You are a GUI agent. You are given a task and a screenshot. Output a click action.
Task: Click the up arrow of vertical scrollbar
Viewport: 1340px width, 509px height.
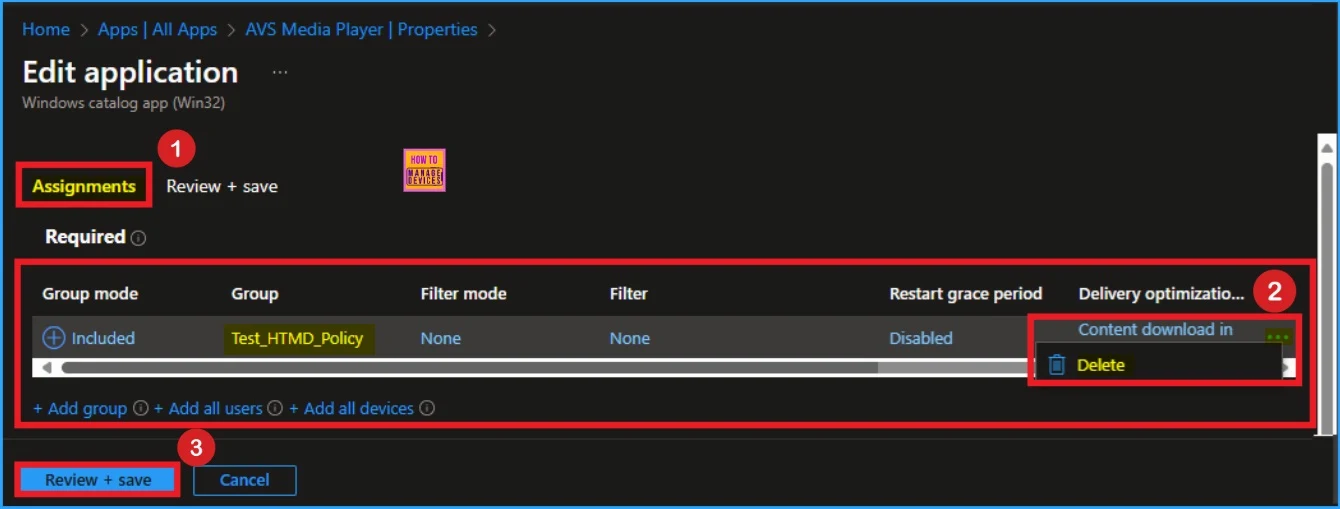pyautogui.click(x=1326, y=149)
